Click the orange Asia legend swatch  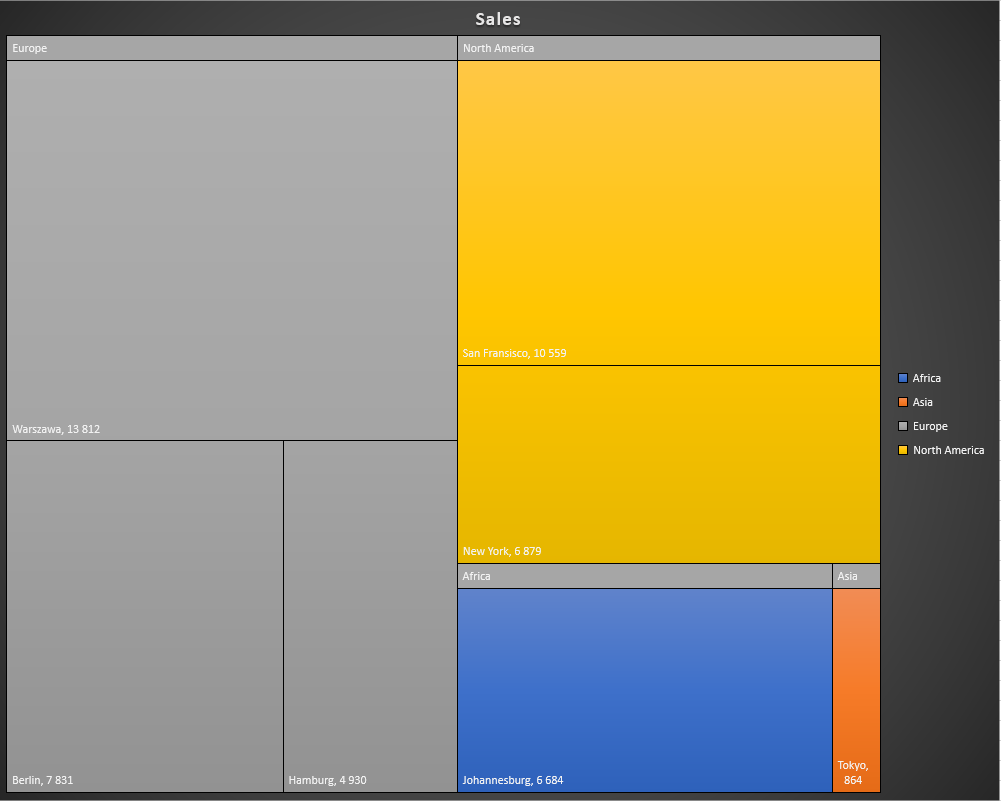pos(903,402)
